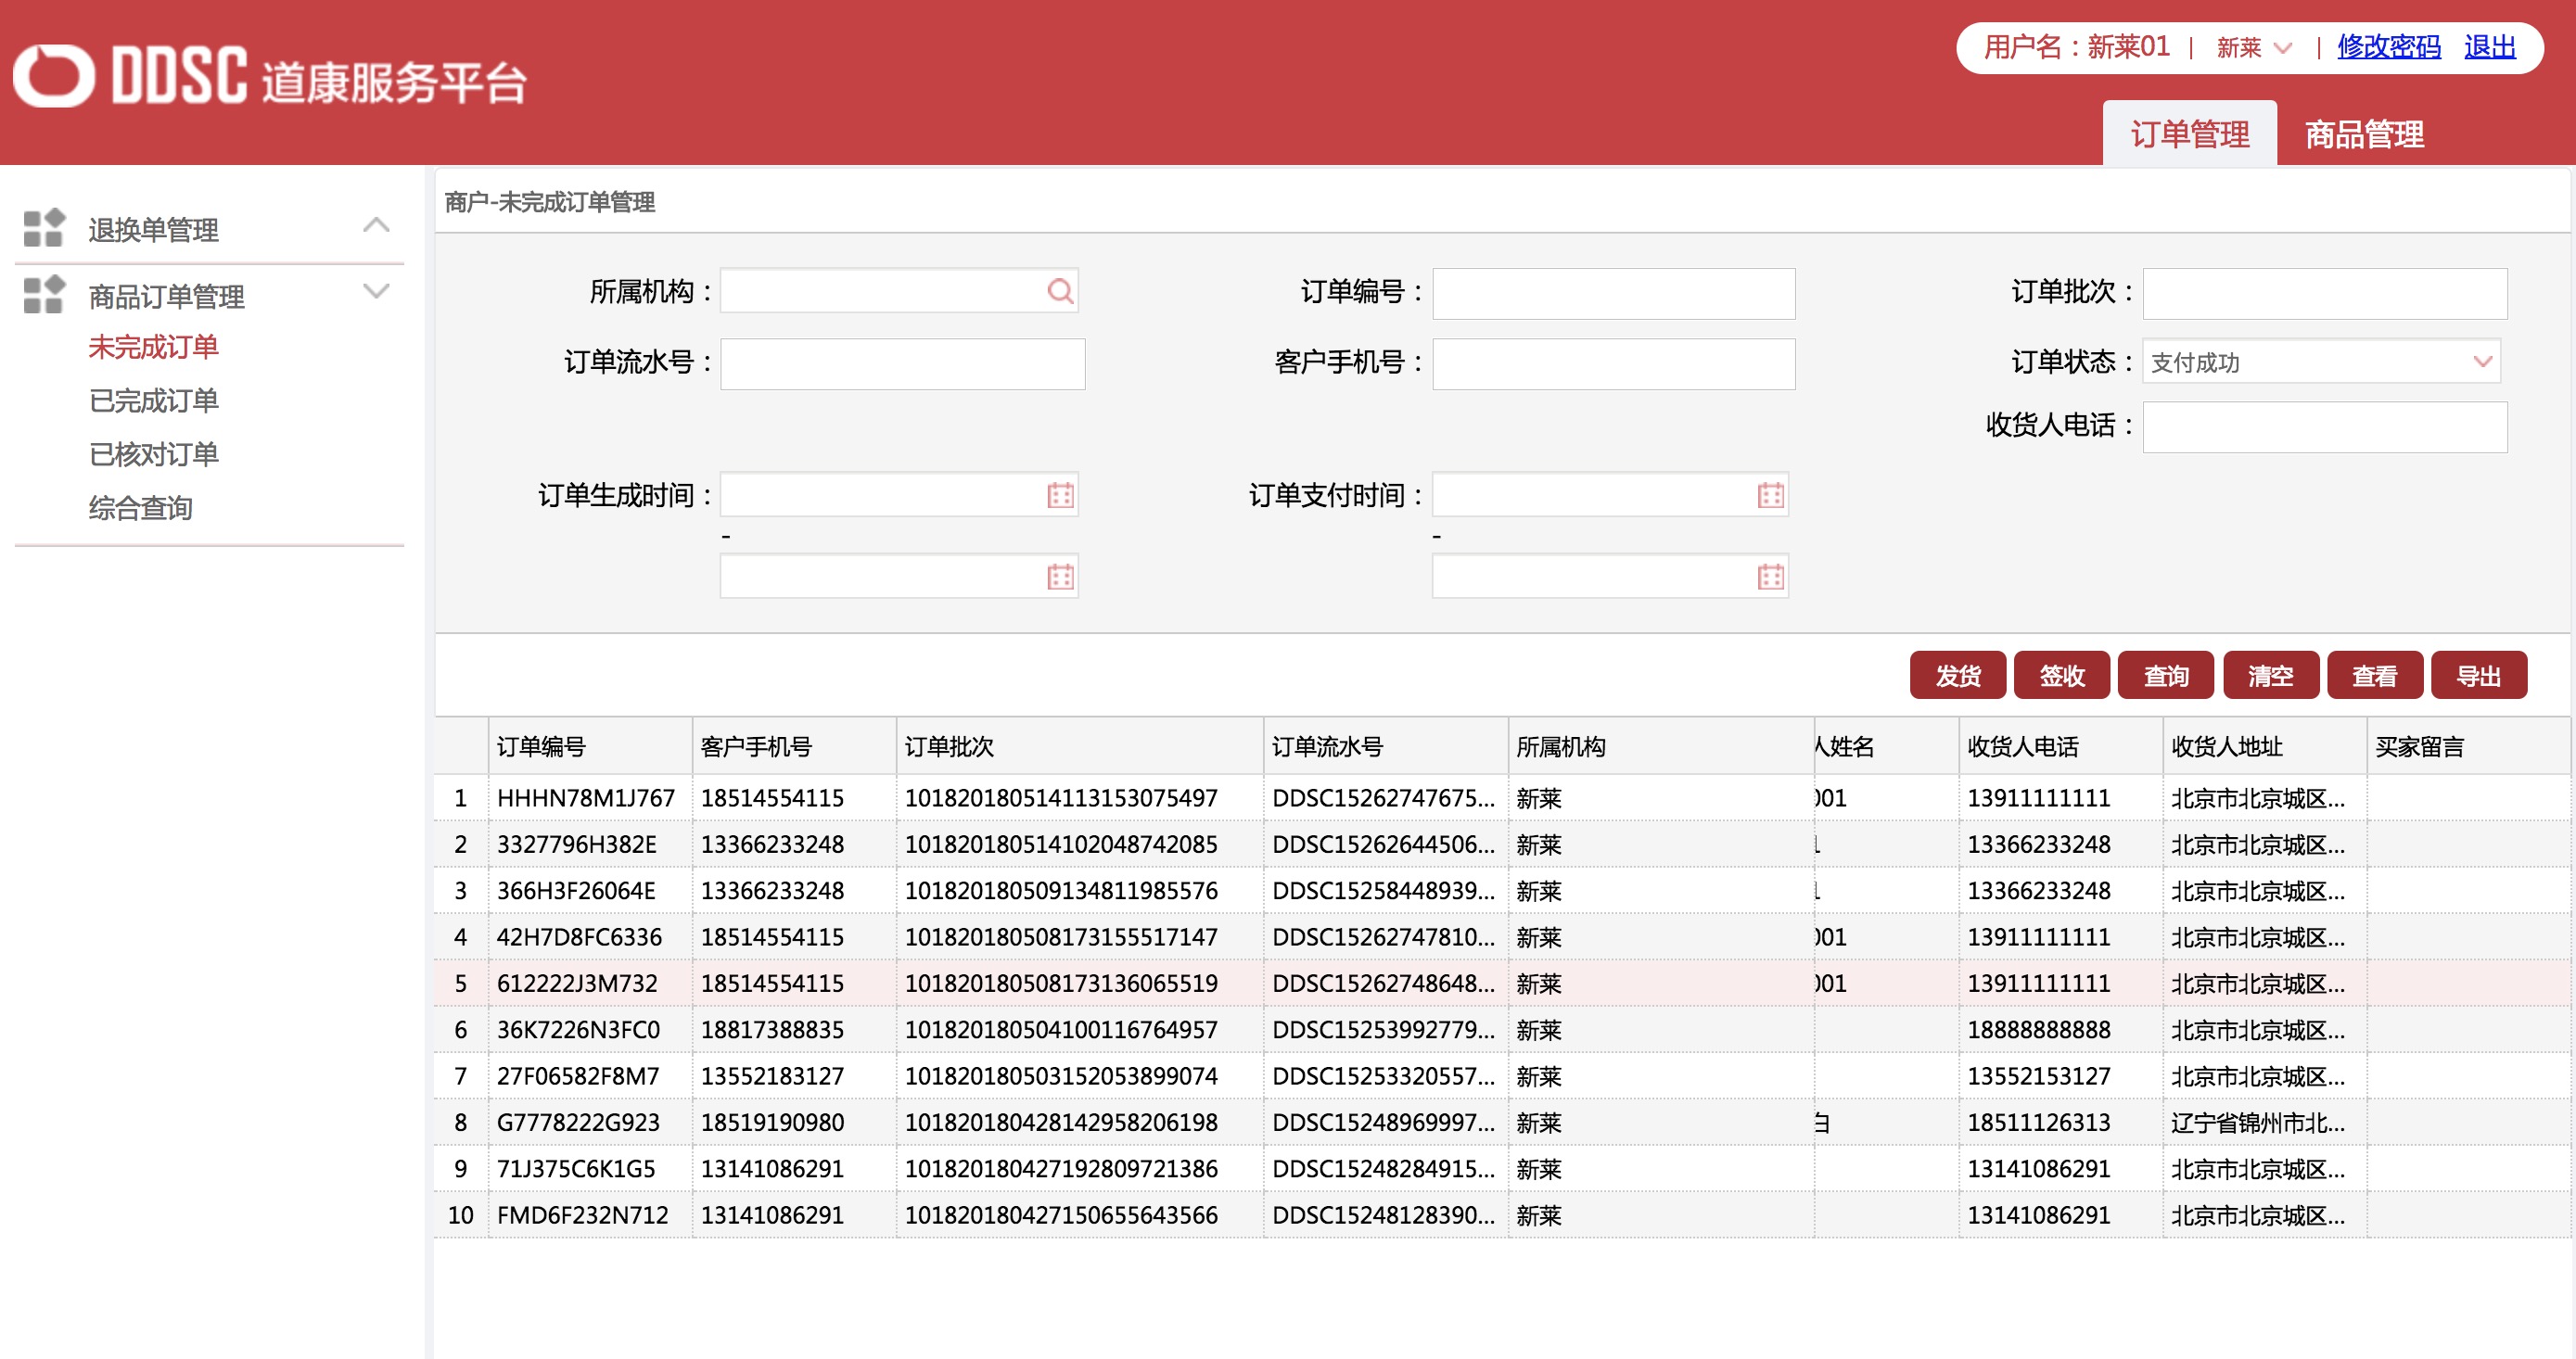Click the 导出 button
This screenshot has height=1359, width=2576.
pos(2478,675)
